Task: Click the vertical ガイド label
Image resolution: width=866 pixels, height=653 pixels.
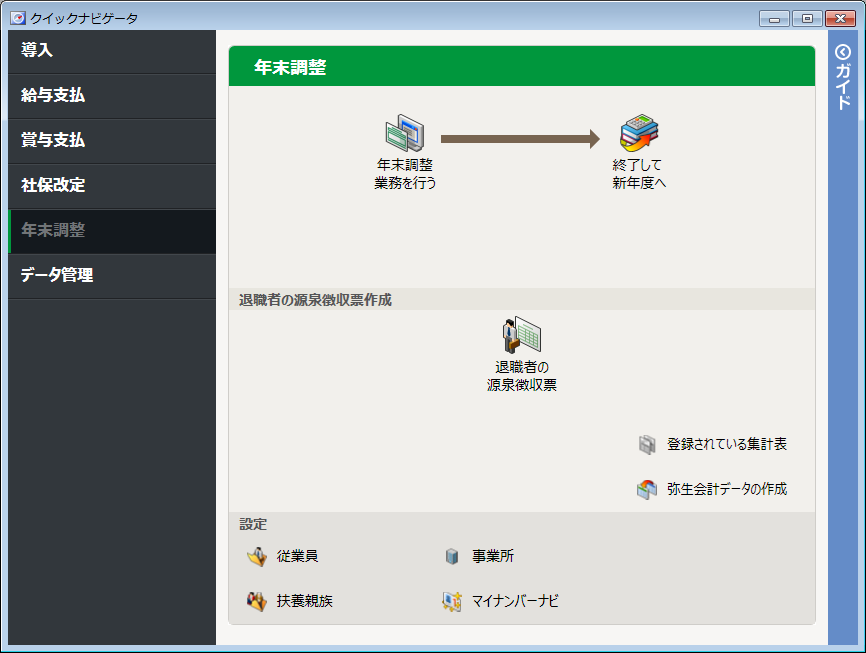Action: pyautogui.click(x=843, y=87)
